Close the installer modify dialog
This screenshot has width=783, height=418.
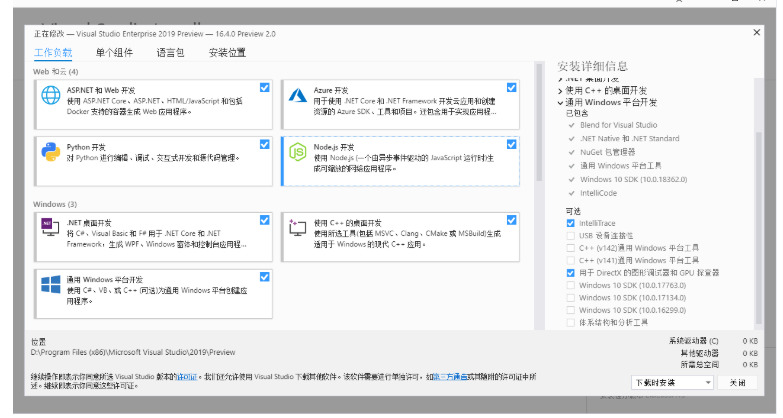tap(757, 32)
